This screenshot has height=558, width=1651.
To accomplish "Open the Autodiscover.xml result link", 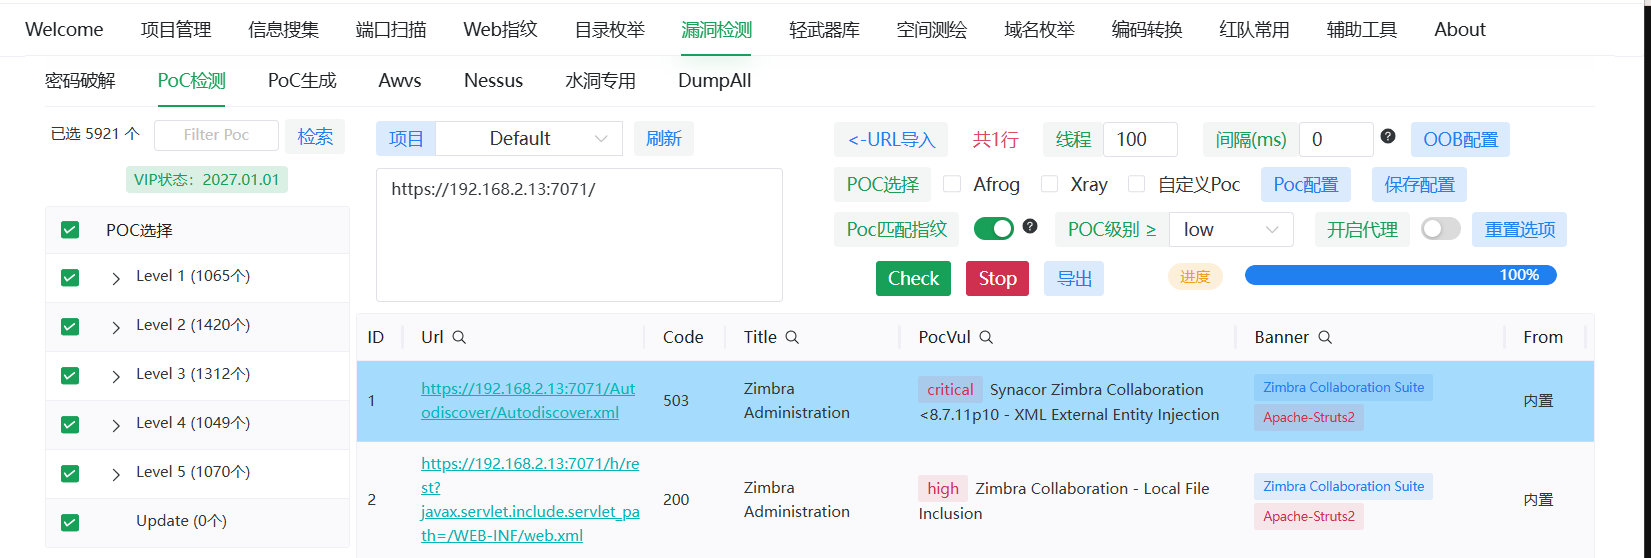I will coord(528,400).
